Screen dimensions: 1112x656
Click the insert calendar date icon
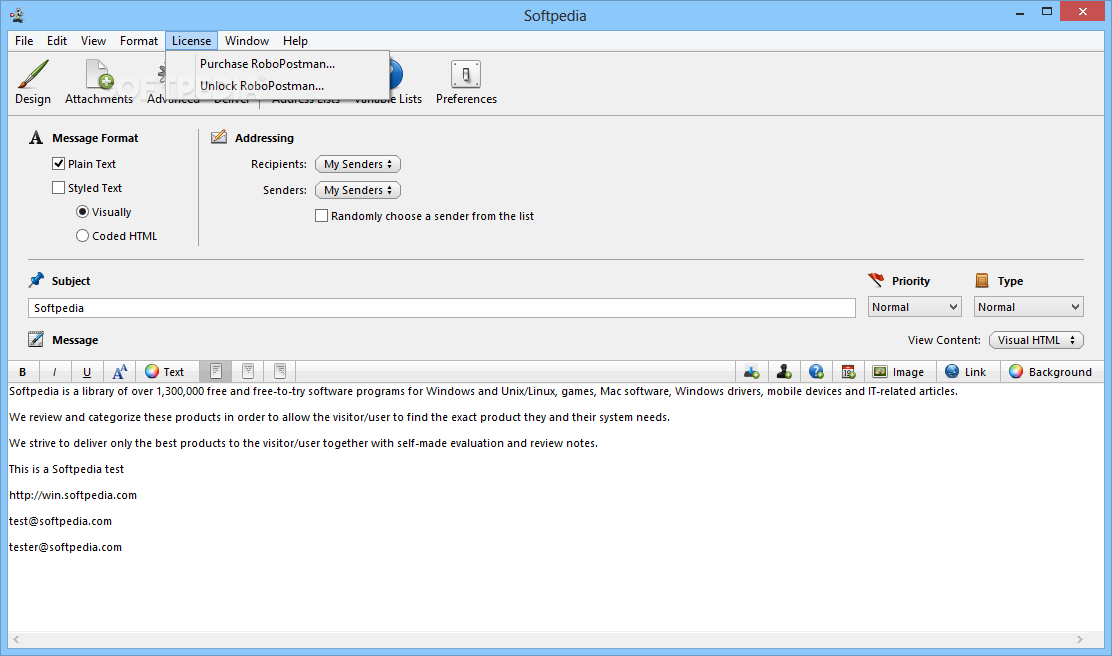pos(848,372)
